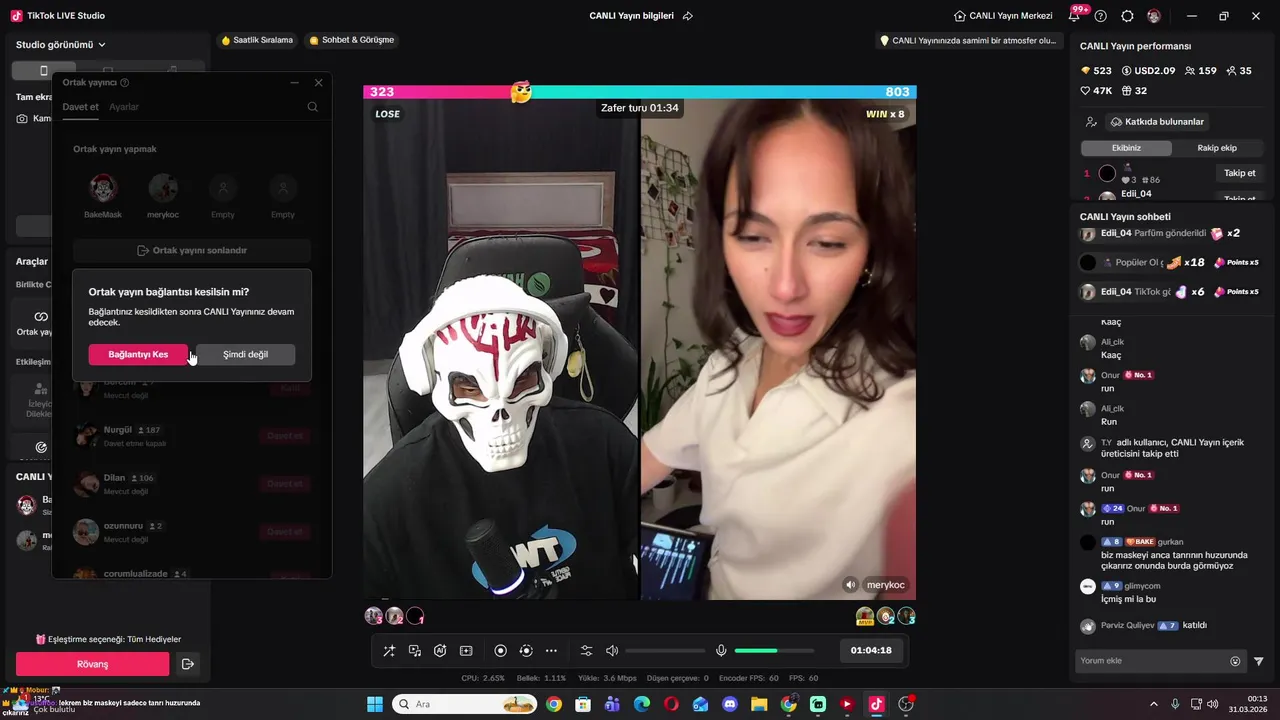The width and height of the screenshot is (1280, 720).
Task: Click the chat filter funnel icon
Action: (x=1259, y=661)
